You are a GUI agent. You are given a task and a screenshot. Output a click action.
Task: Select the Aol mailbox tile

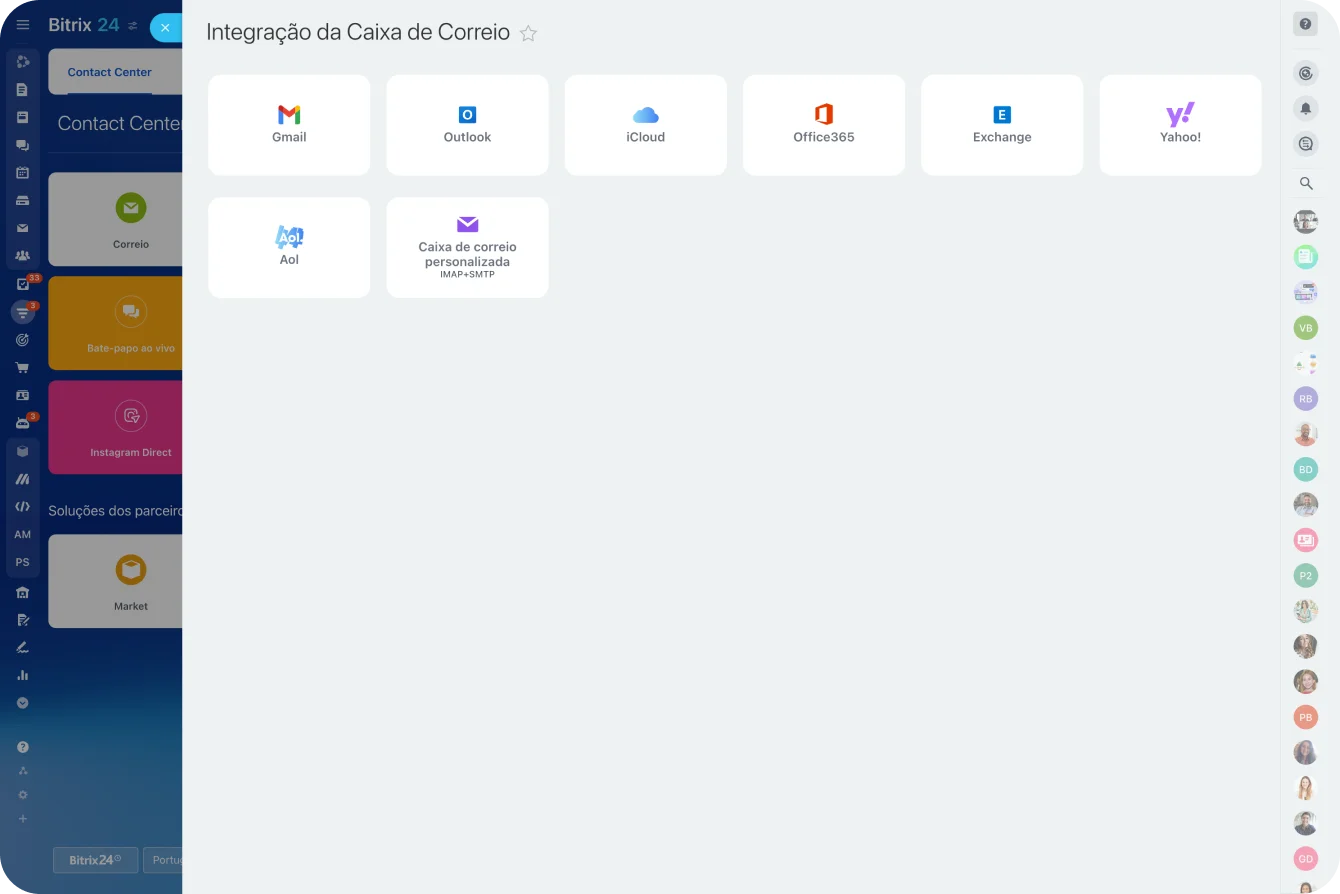[289, 247]
